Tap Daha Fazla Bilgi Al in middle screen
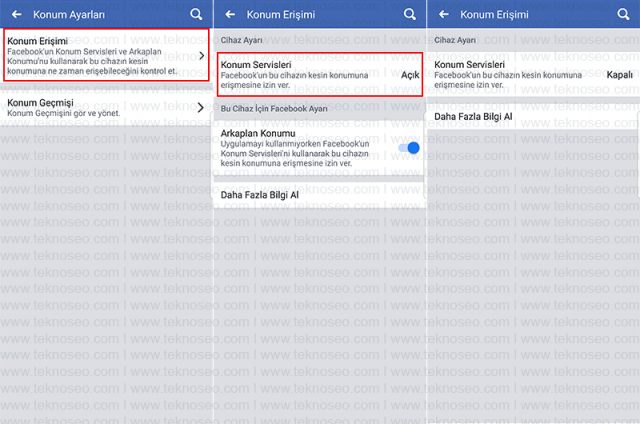 click(320, 195)
